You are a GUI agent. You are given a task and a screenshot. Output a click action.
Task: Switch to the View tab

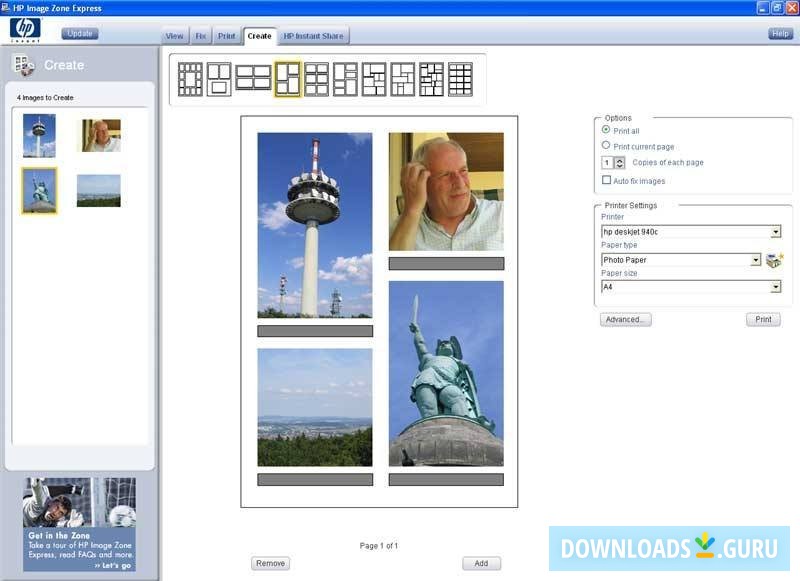tap(174, 34)
